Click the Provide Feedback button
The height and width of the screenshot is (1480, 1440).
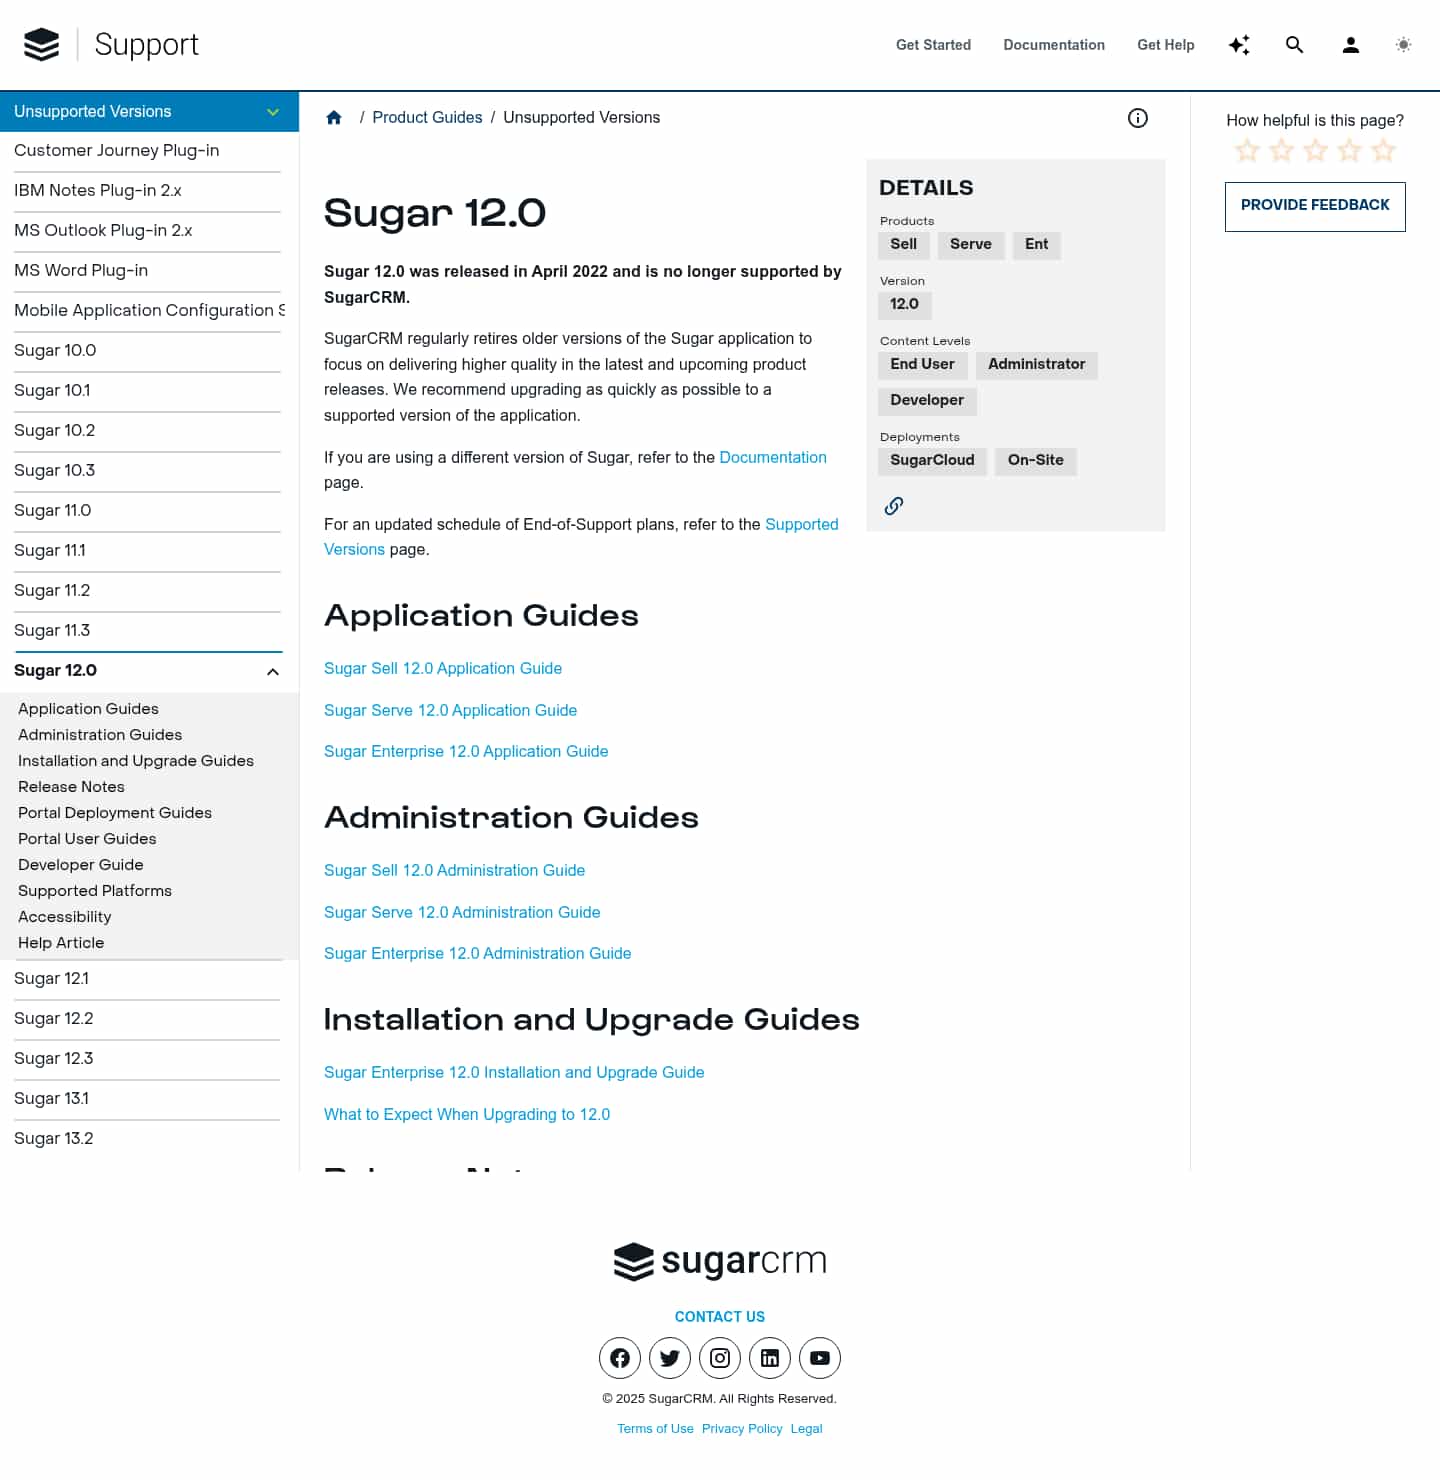click(1315, 206)
